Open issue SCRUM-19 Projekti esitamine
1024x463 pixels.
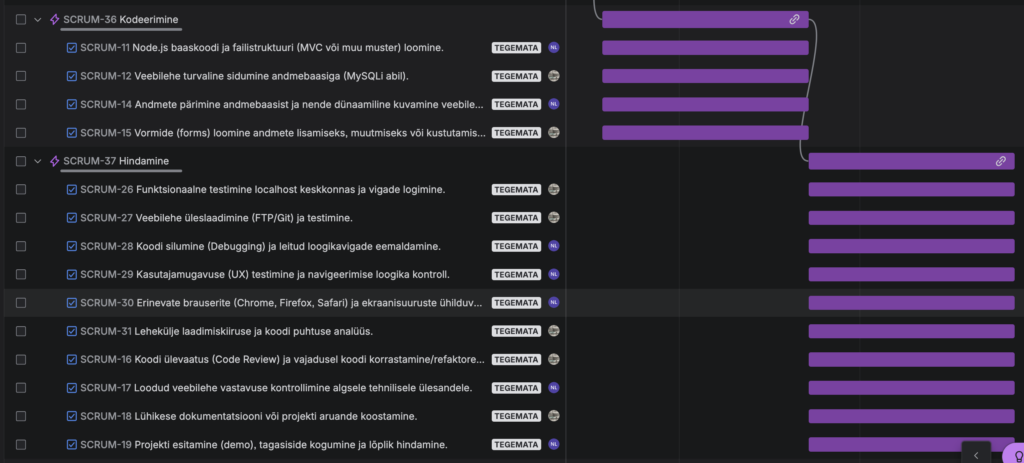point(263,444)
